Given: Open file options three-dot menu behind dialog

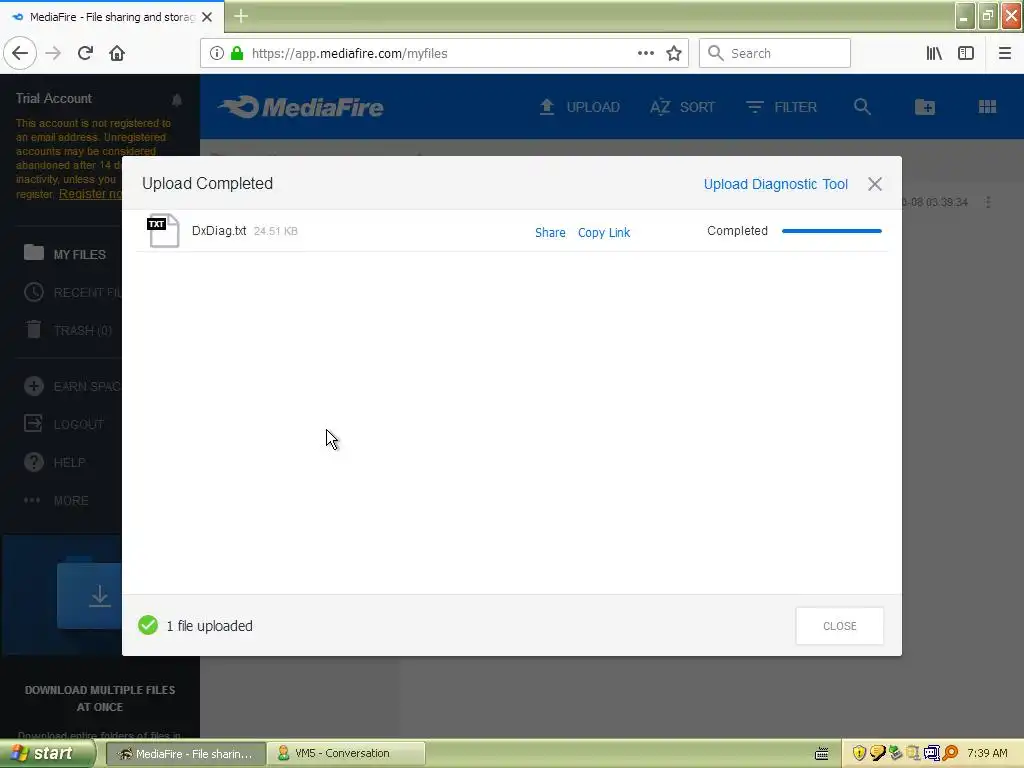Looking at the screenshot, I should 987,202.
